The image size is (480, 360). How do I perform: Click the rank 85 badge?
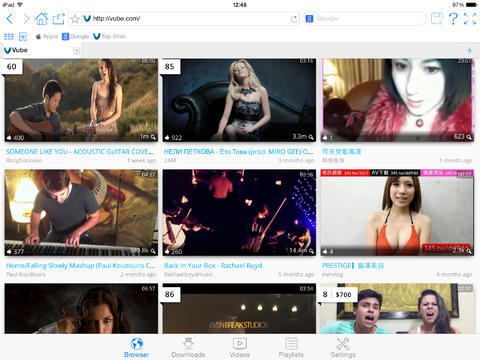(x=170, y=67)
